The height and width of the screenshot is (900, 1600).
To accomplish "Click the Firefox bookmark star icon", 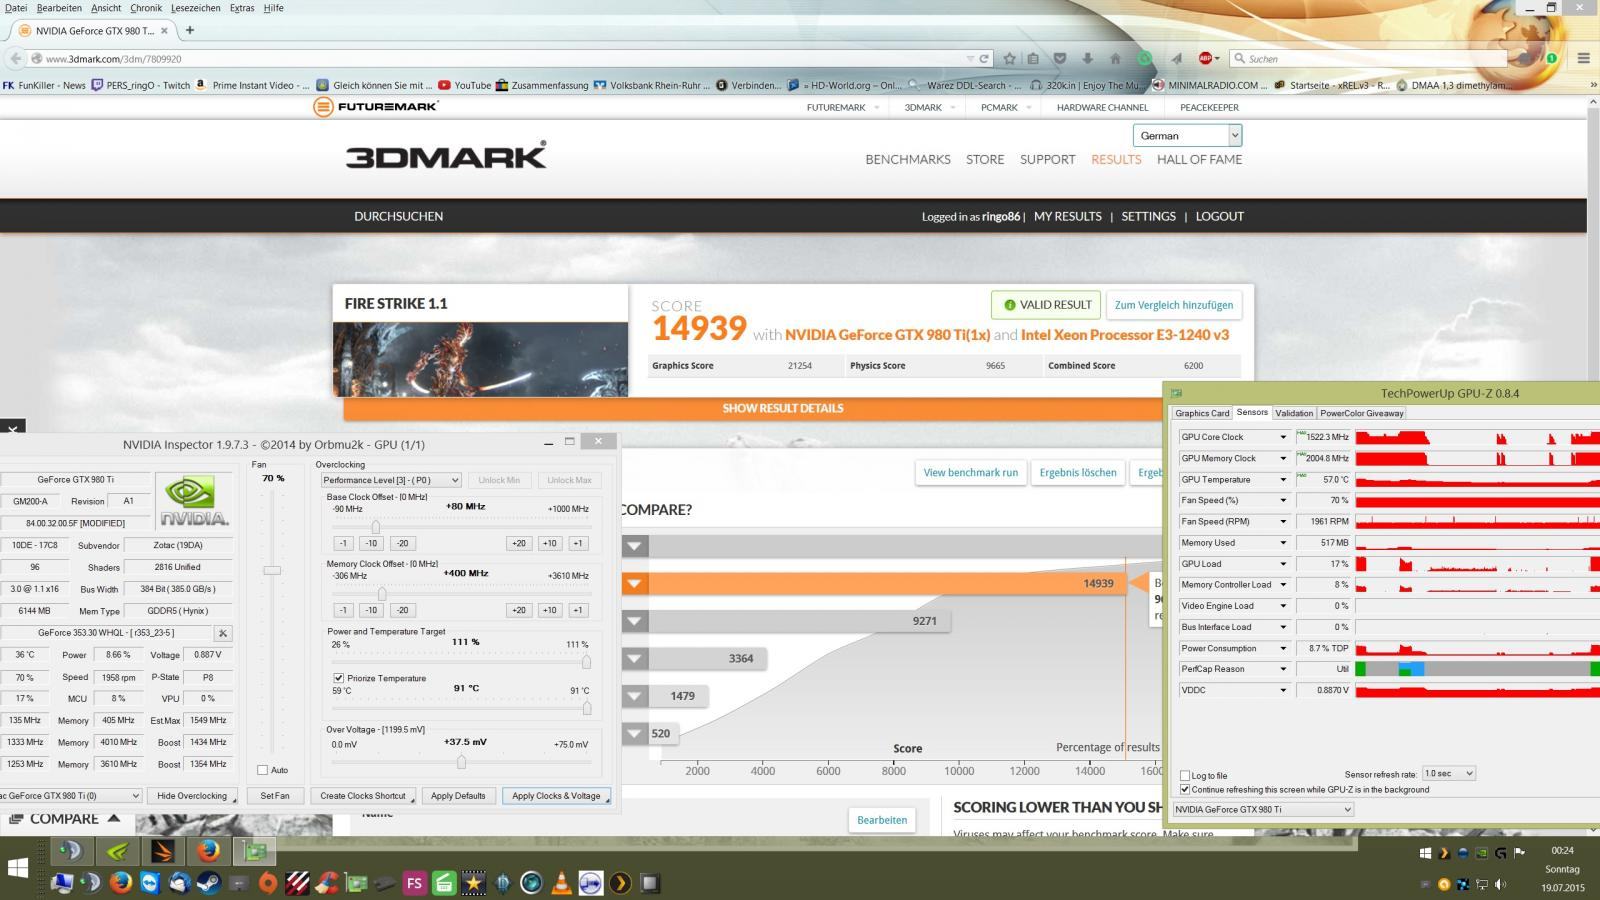I will click(1010, 59).
